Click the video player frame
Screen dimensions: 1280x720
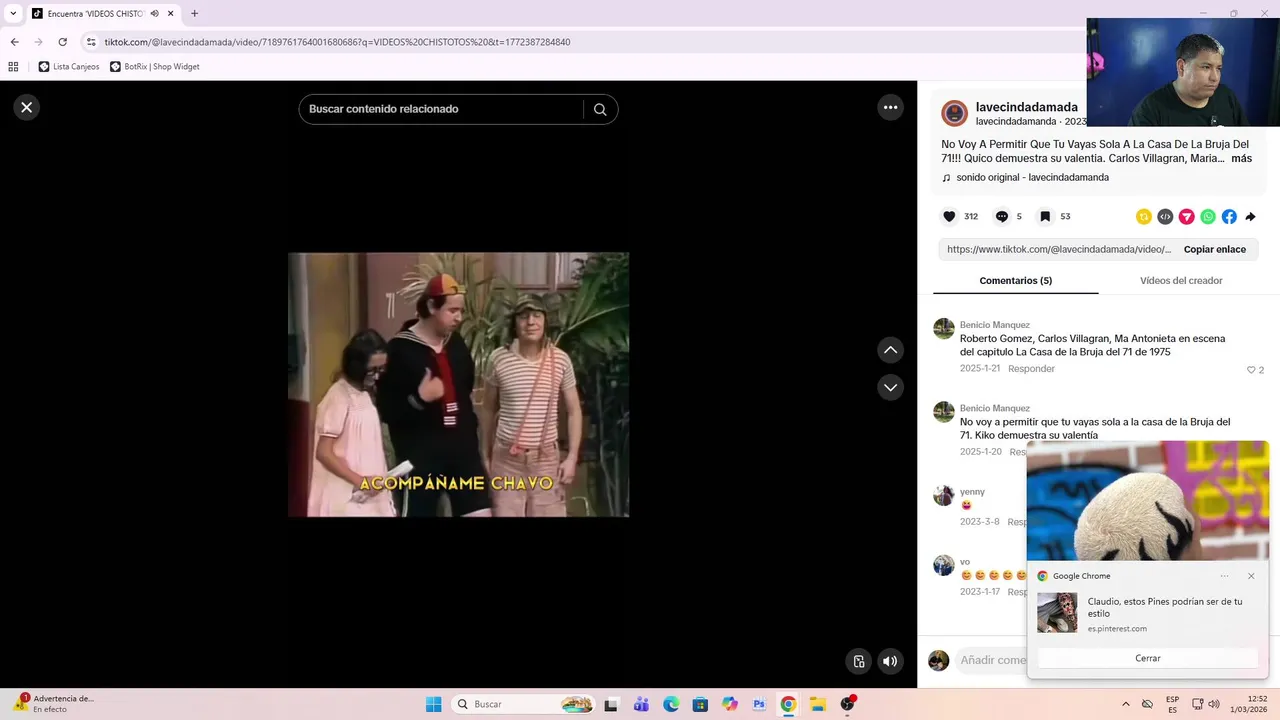pyautogui.click(x=458, y=384)
